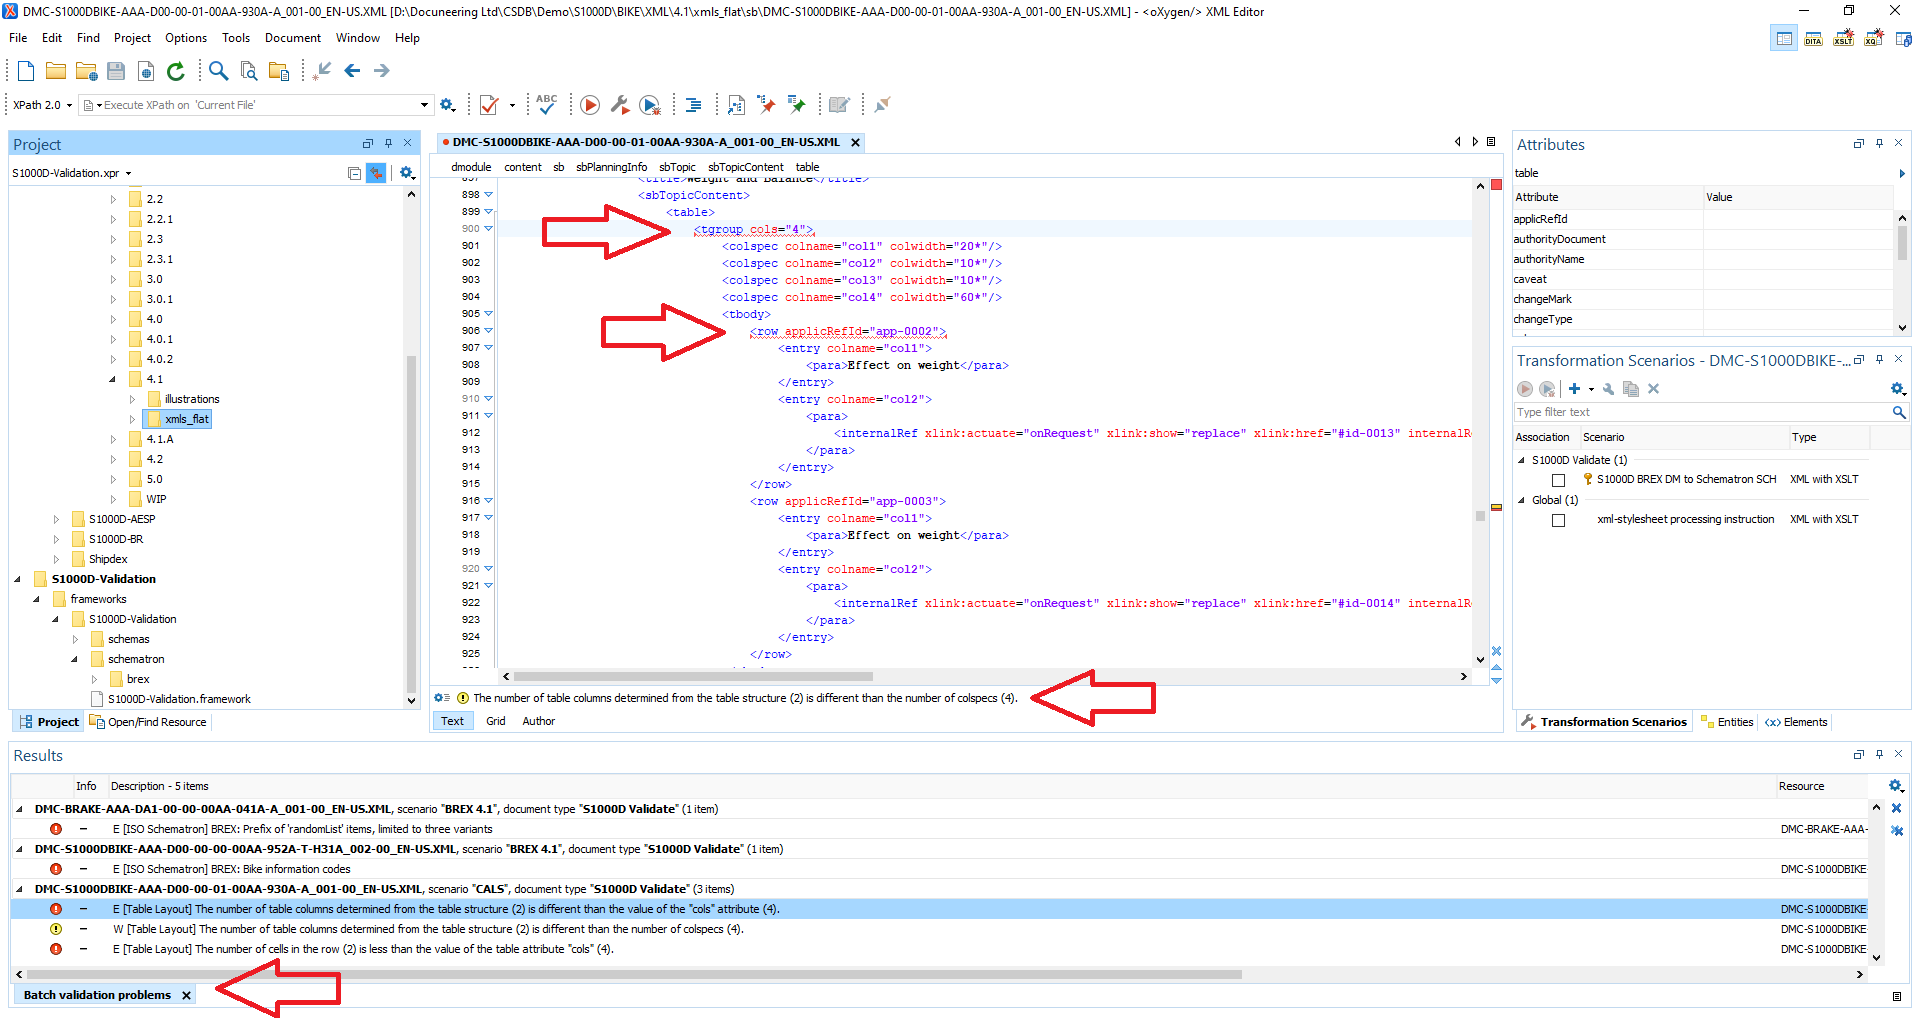Click the Format and Indent icon
Image resolution: width=1920 pixels, height=1018 pixels.
(x=693, y=105)
